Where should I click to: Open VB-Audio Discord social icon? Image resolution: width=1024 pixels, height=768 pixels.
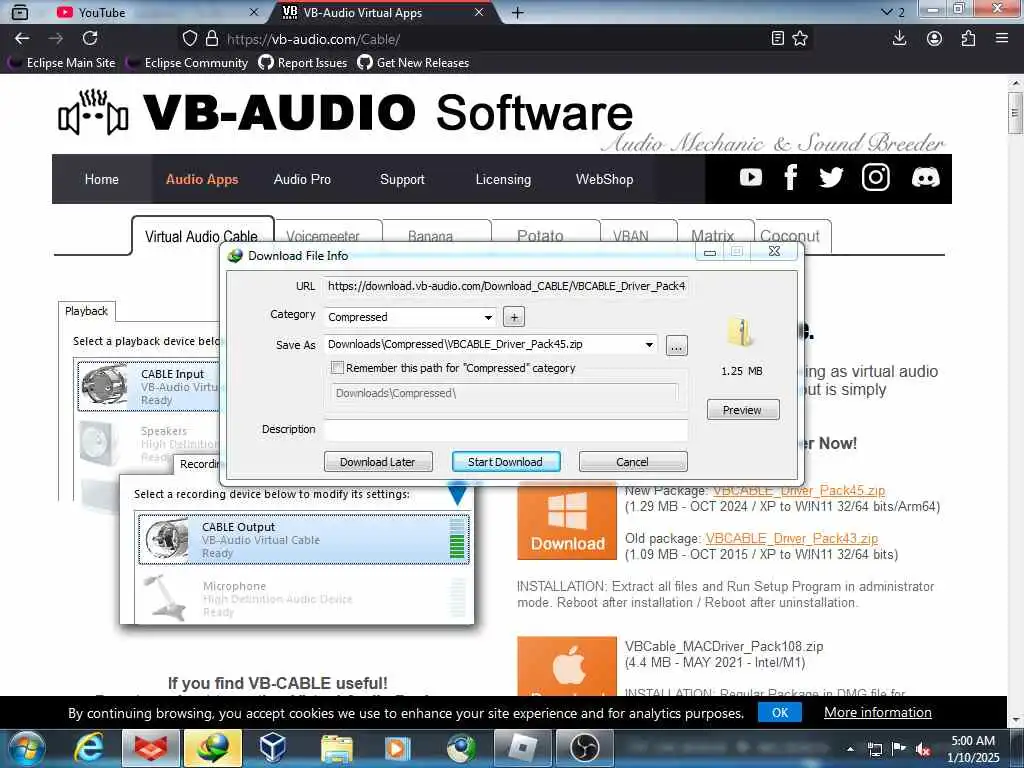(925, 178)
